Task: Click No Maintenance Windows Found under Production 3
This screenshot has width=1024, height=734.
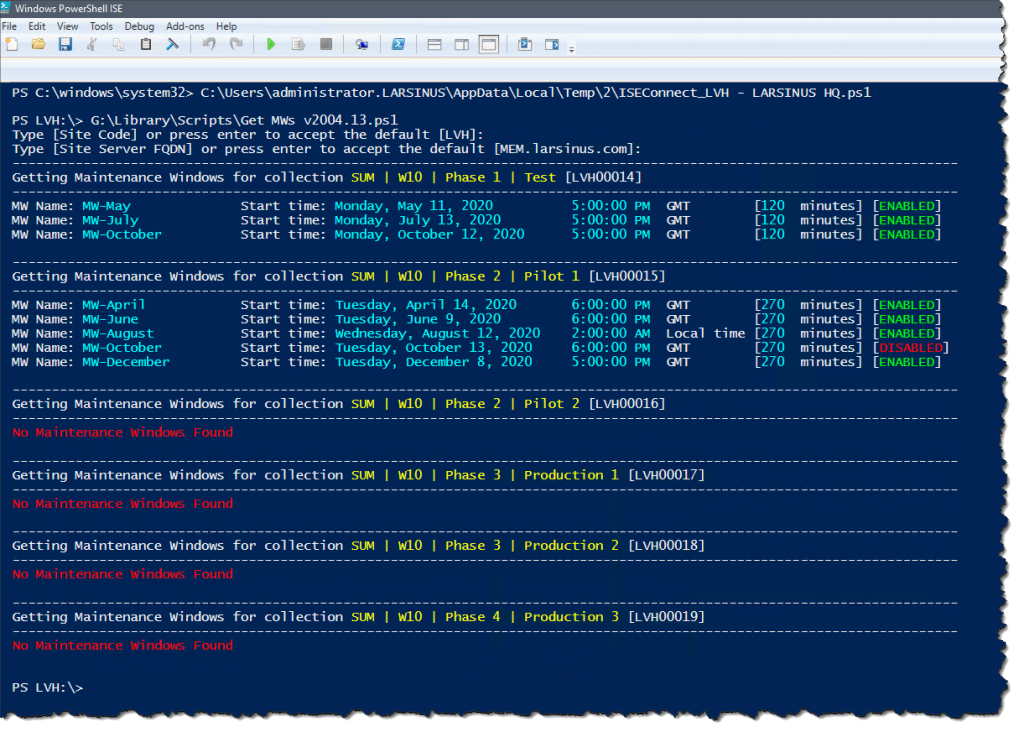Action: (123, 645)
